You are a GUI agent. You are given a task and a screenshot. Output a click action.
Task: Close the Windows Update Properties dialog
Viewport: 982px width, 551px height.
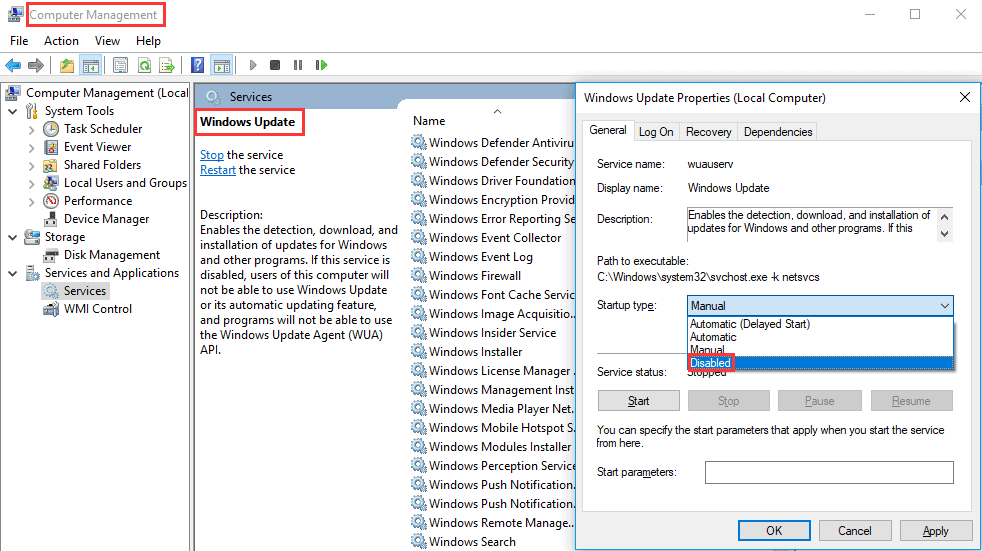964,97
